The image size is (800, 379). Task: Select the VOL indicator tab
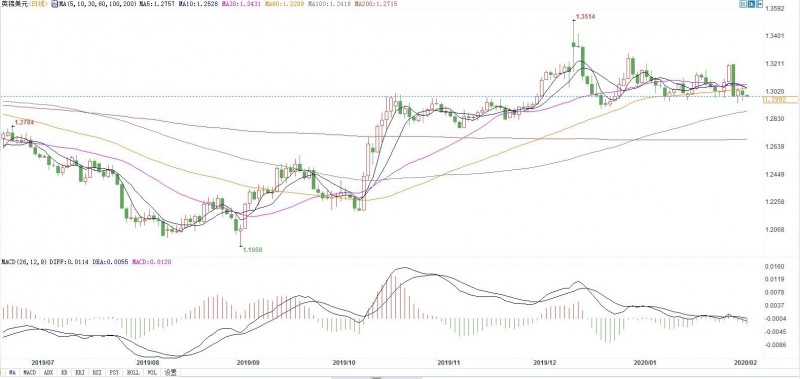click(152, 373)
